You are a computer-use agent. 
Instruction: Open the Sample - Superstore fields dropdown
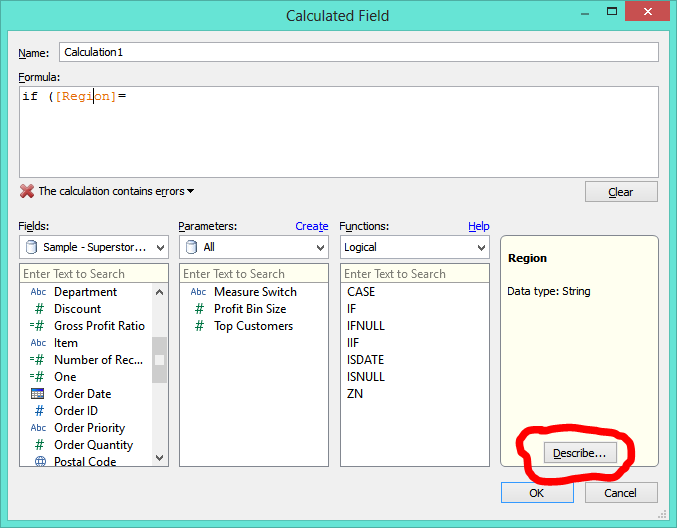93,246
